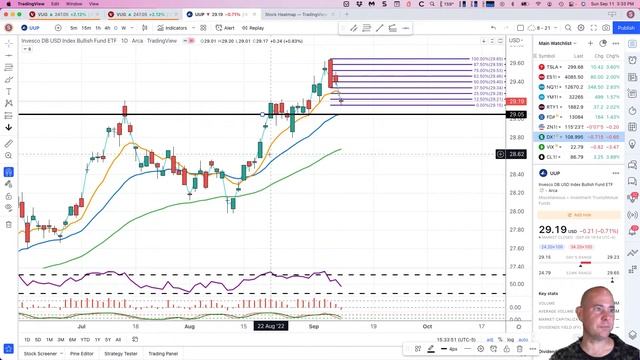Click compare or add symbol plus icon
640x360 pixels.
point(58,28)
